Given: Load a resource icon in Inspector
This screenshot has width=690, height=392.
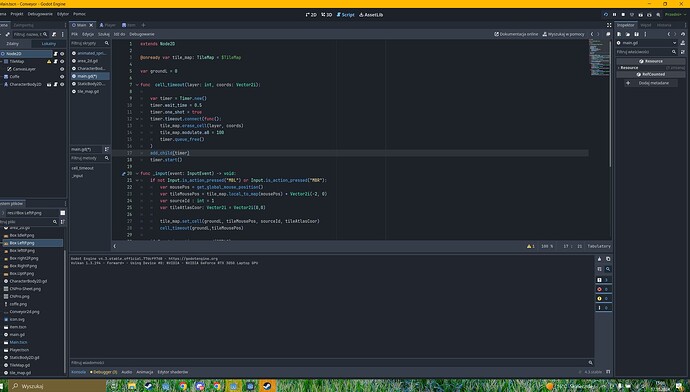Looking at the screenshot, I should pos(628,34).
